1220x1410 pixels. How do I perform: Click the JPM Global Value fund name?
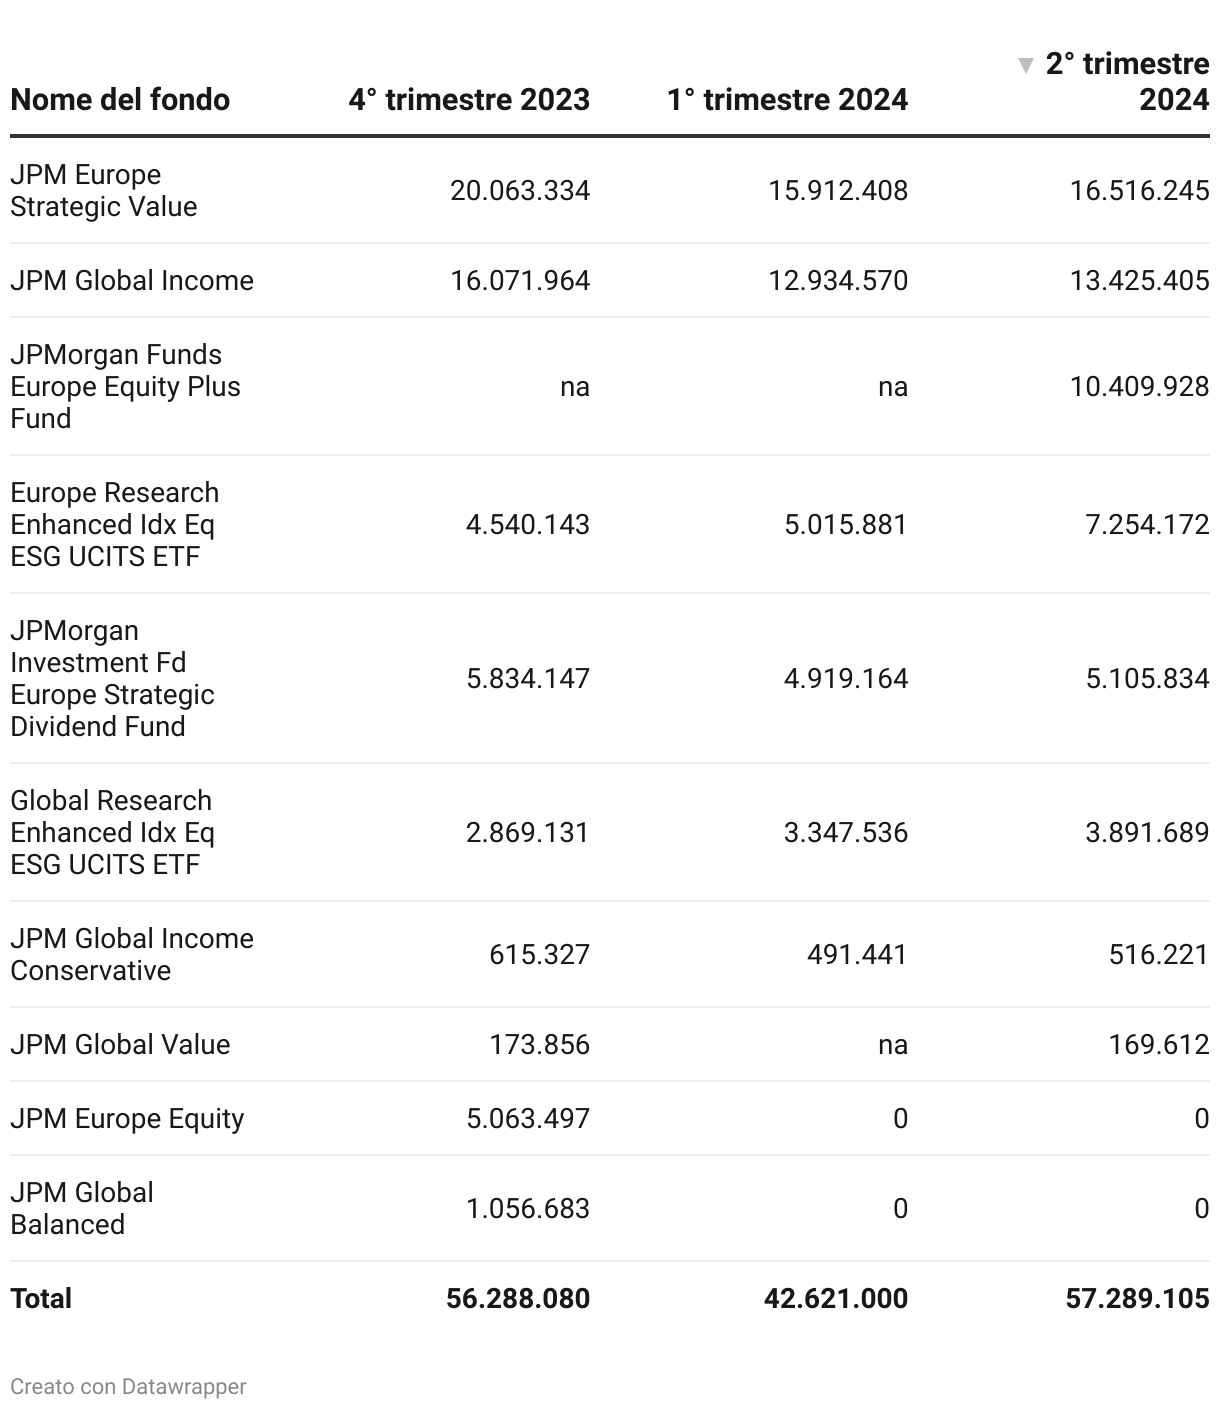(x=120, y=1044)
